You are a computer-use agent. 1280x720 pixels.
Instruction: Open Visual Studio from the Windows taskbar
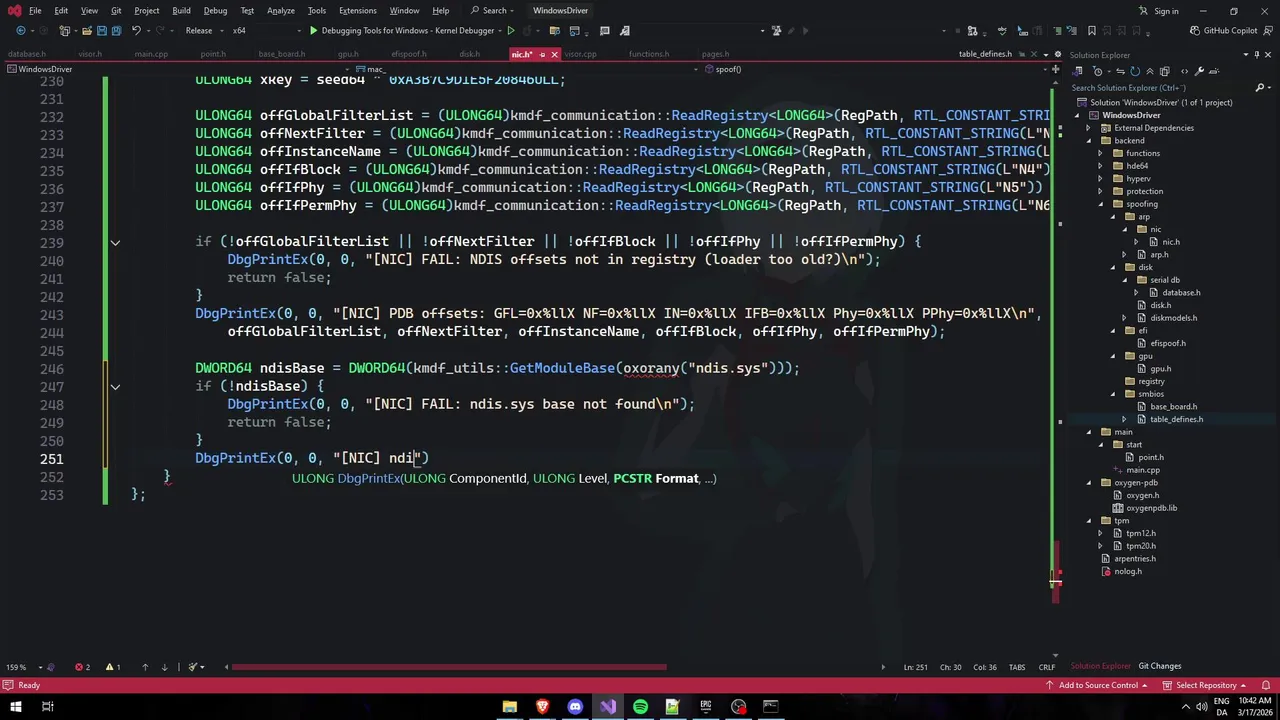click(x=608, y=707)
